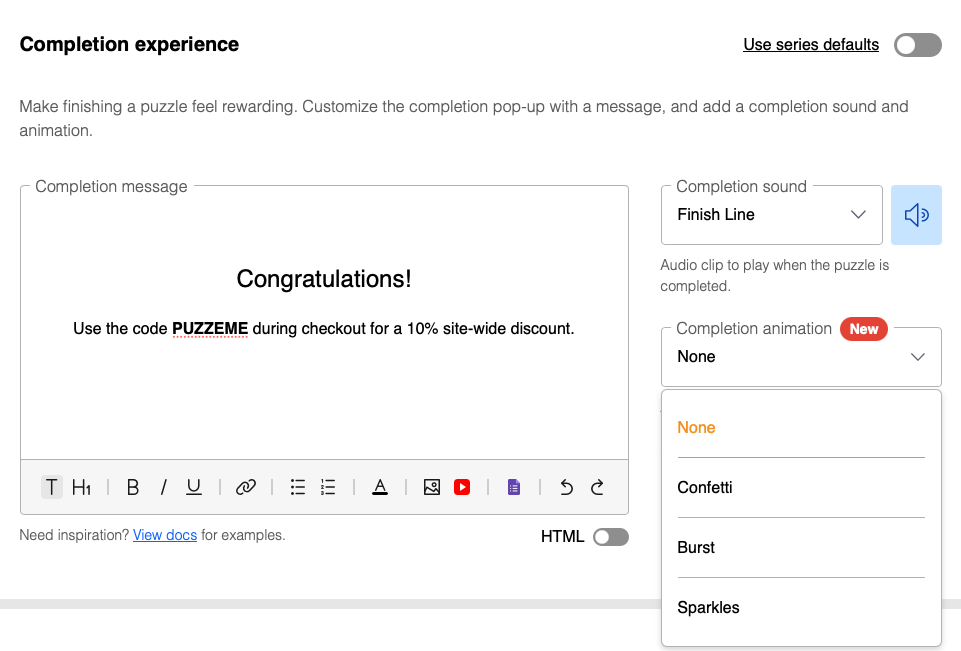Toggle bold formatting in the editor toolbar

[133, 487]
